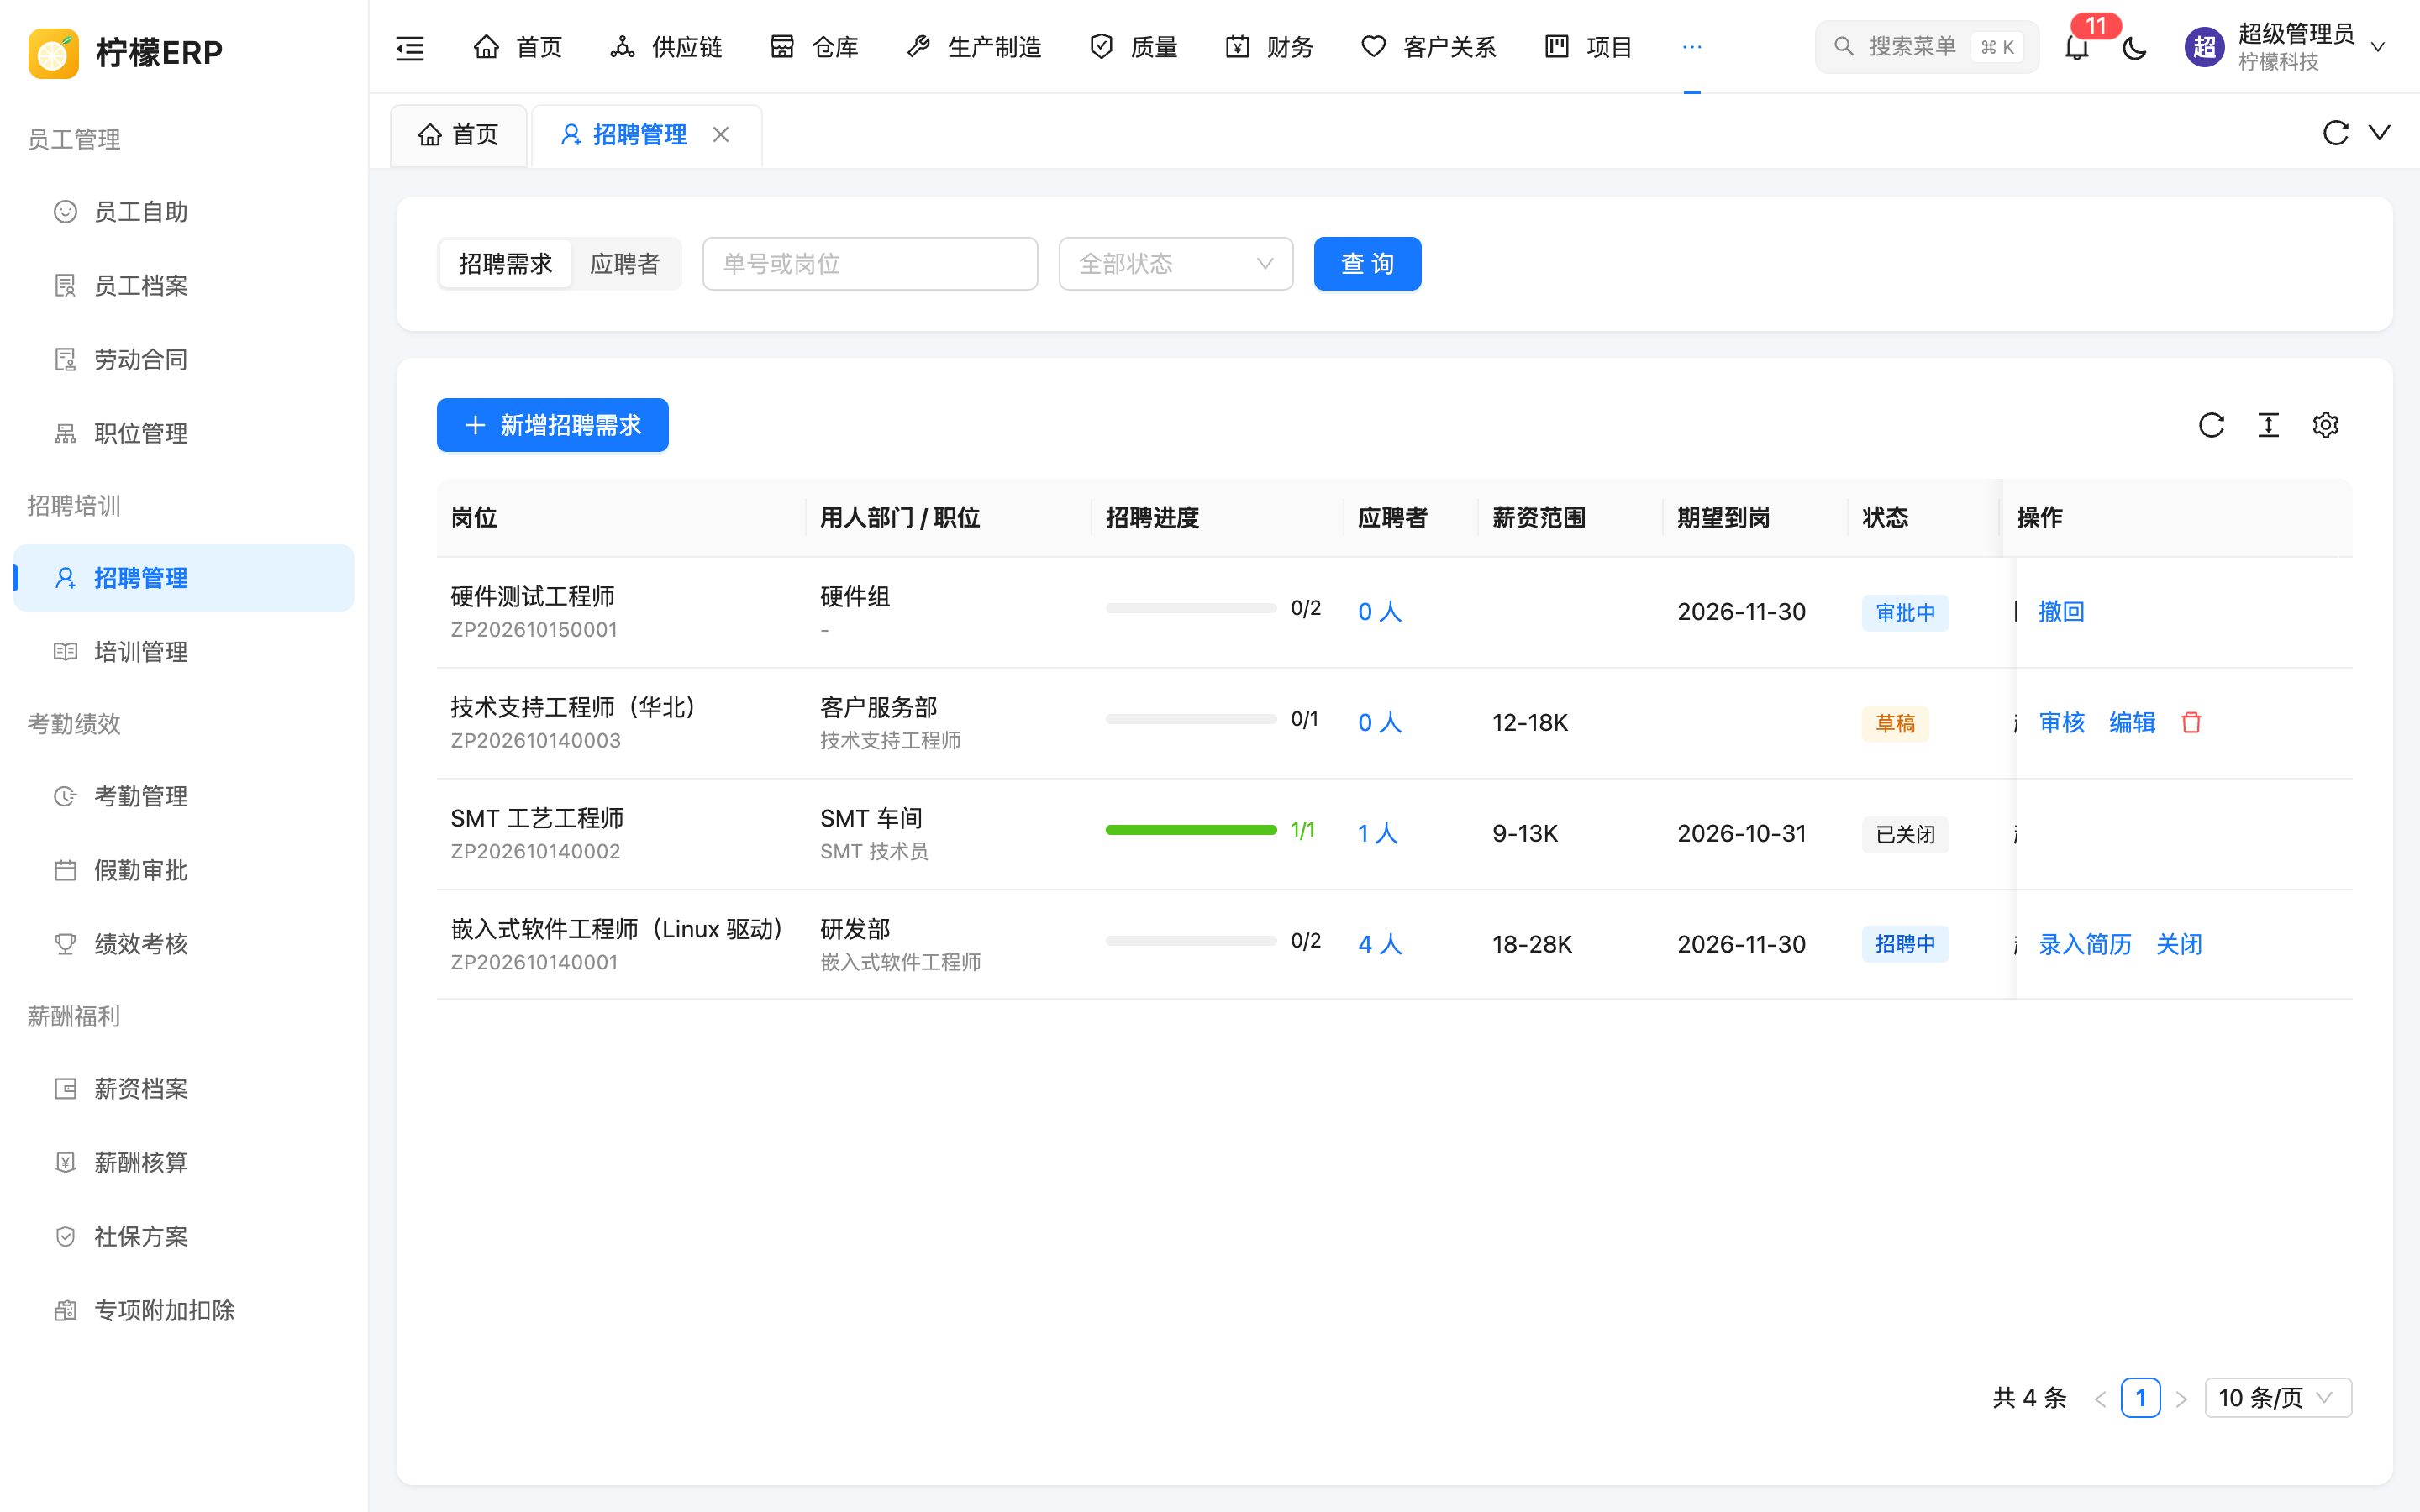The height and width of the screenshot is (1512, 2420).
Task: Click 审核 for 技术支持工程师
Action: point(2061,723)
